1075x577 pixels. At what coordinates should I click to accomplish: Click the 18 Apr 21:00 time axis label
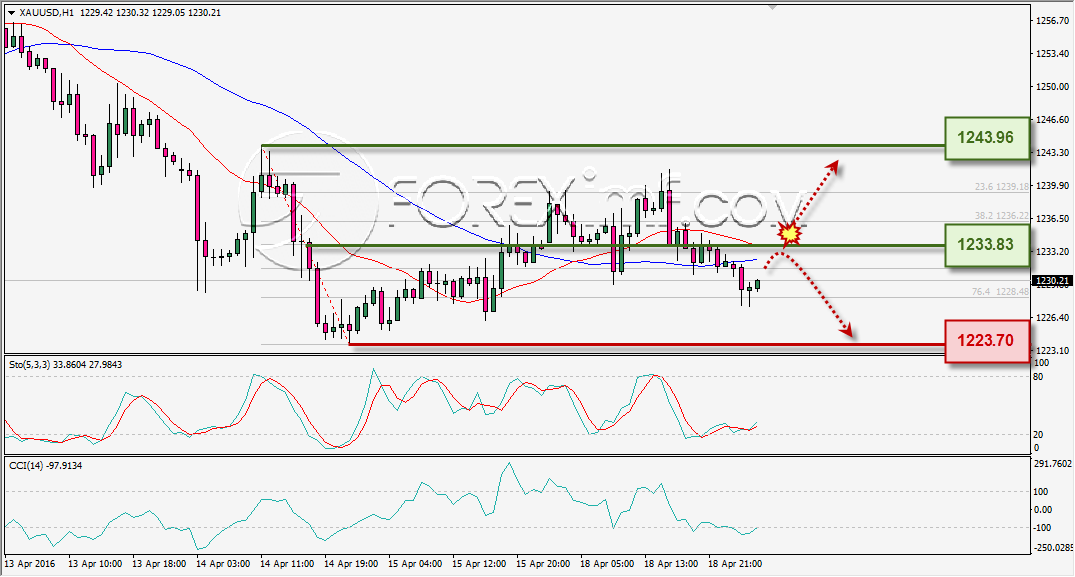[x=734, y=564]
